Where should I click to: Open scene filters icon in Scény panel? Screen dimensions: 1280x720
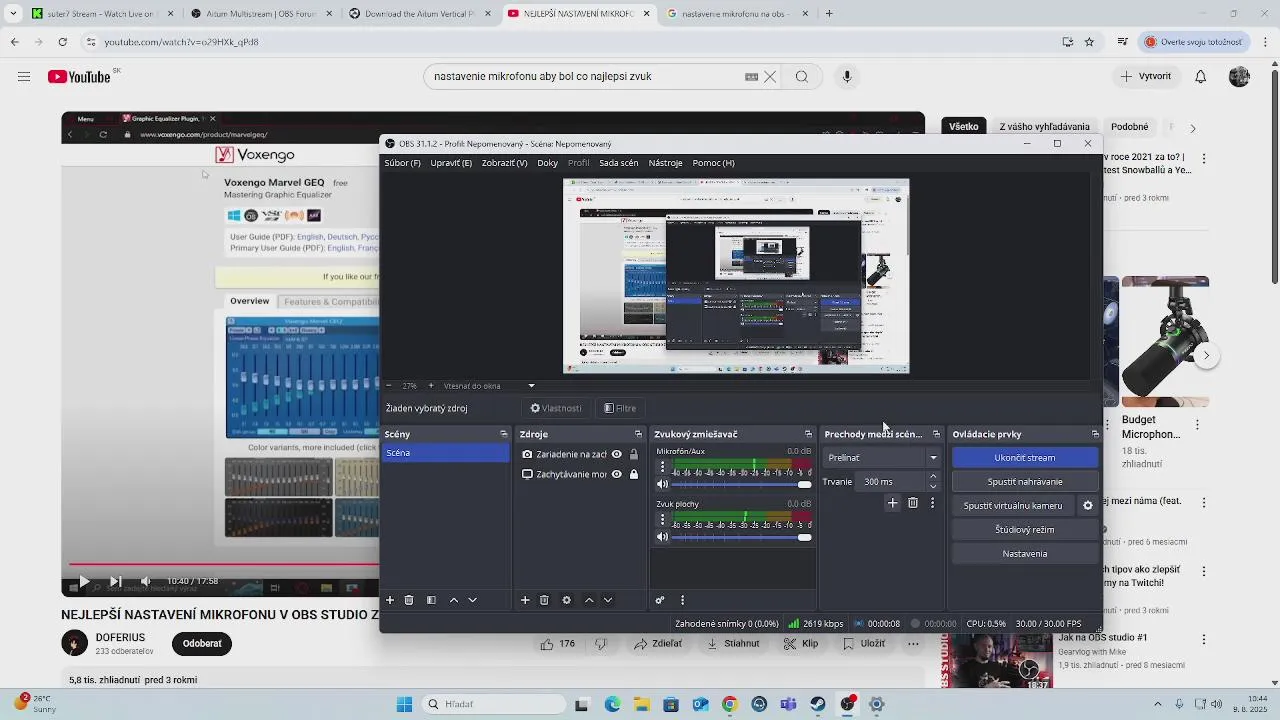click(431, 600)
